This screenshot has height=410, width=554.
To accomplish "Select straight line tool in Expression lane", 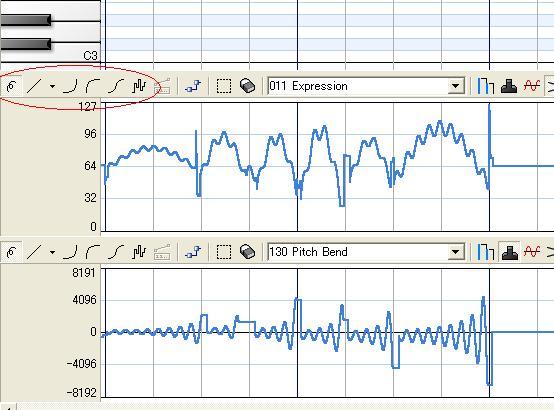I will (34, 86).
